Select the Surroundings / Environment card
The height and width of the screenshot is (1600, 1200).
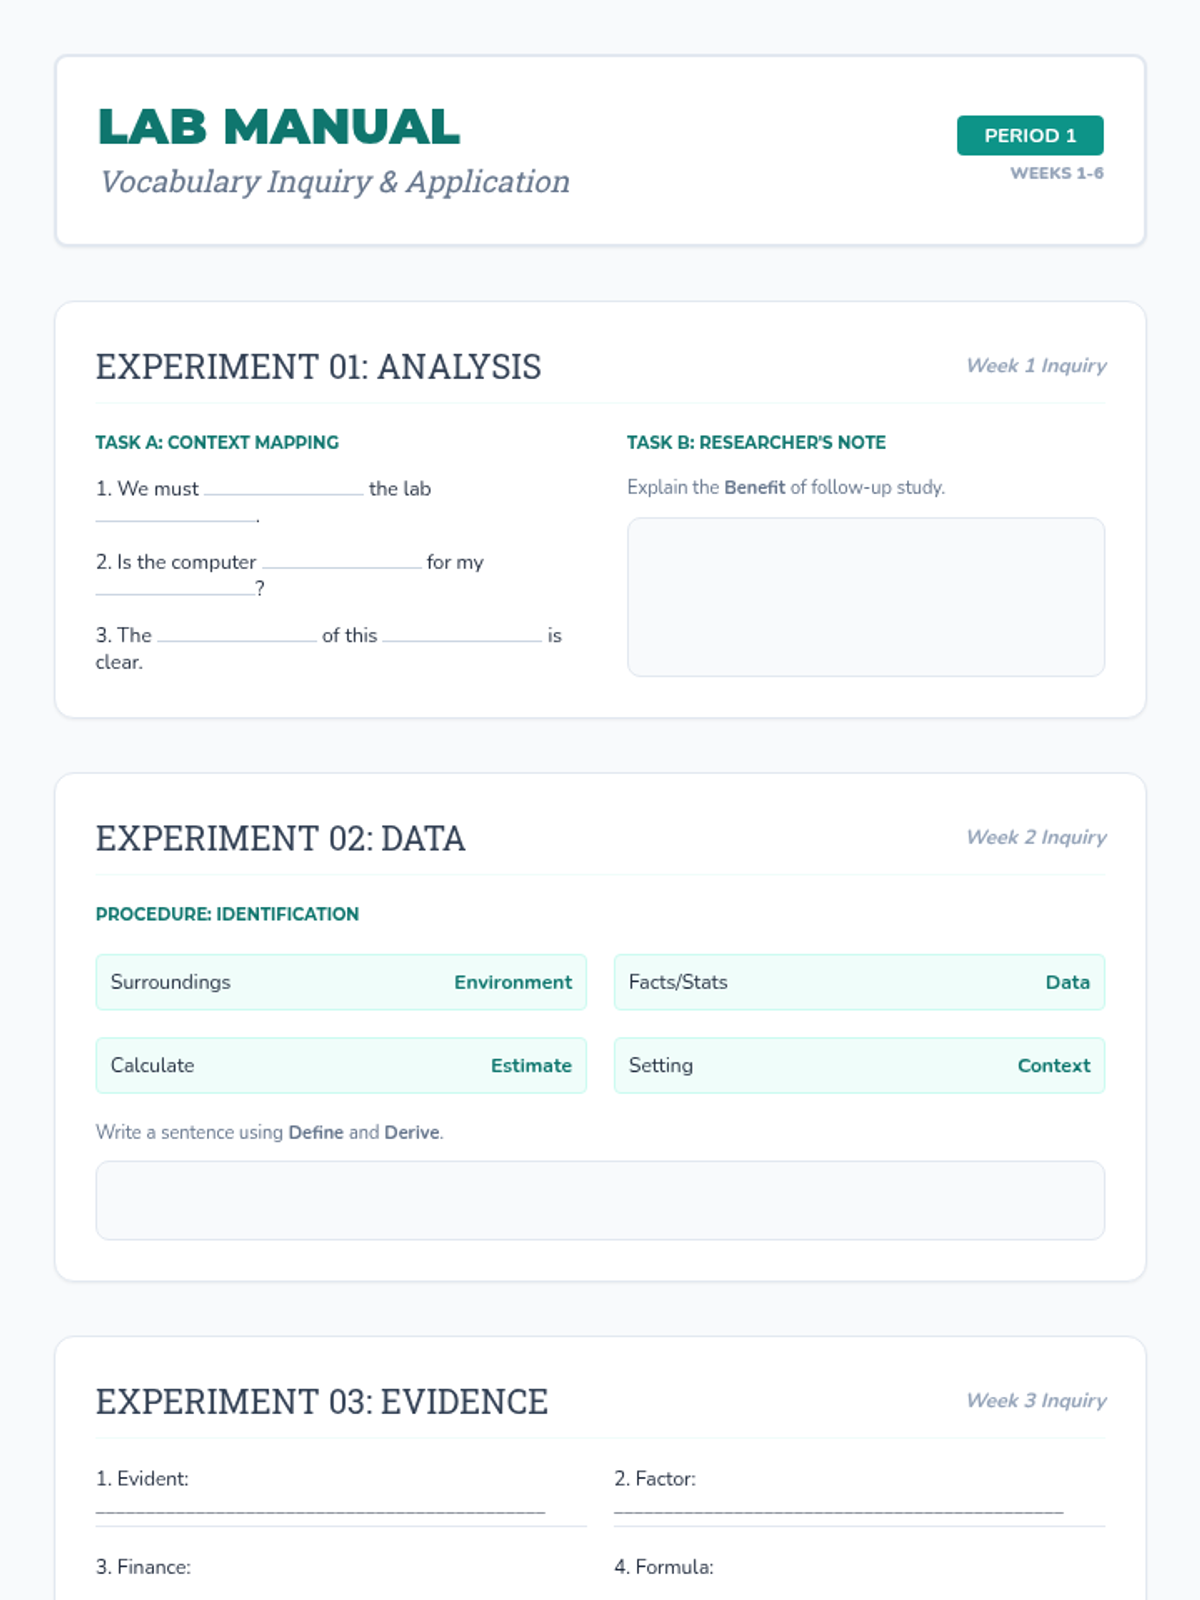click(x=341, y=982)
